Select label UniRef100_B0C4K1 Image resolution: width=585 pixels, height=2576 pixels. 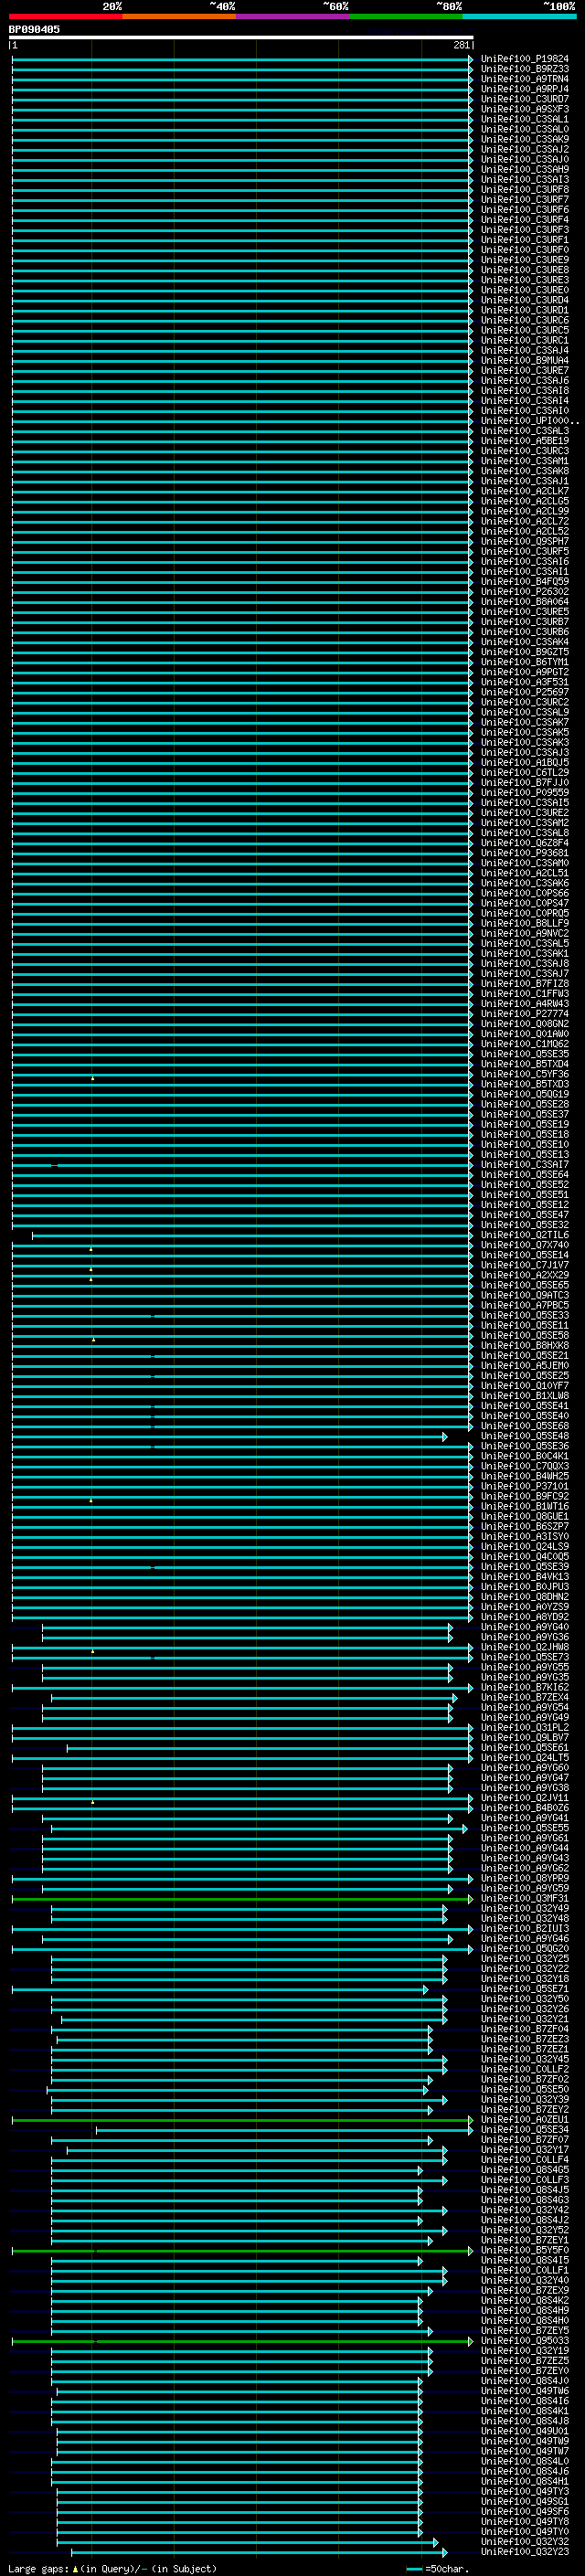tap(525, 1456)
